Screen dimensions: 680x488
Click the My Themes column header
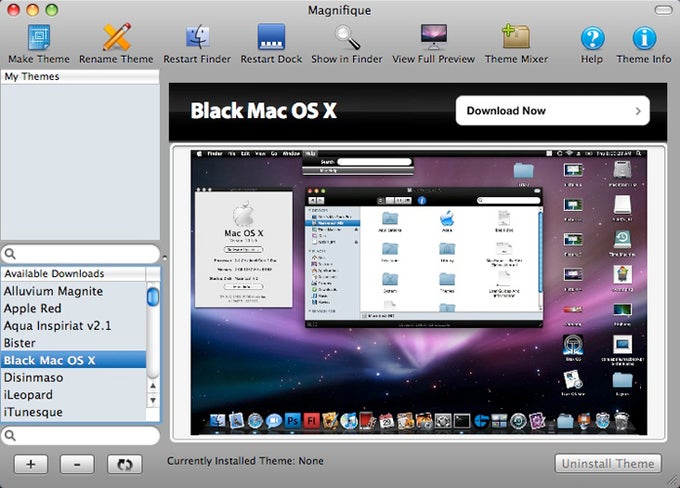click(x=80, y=76)
